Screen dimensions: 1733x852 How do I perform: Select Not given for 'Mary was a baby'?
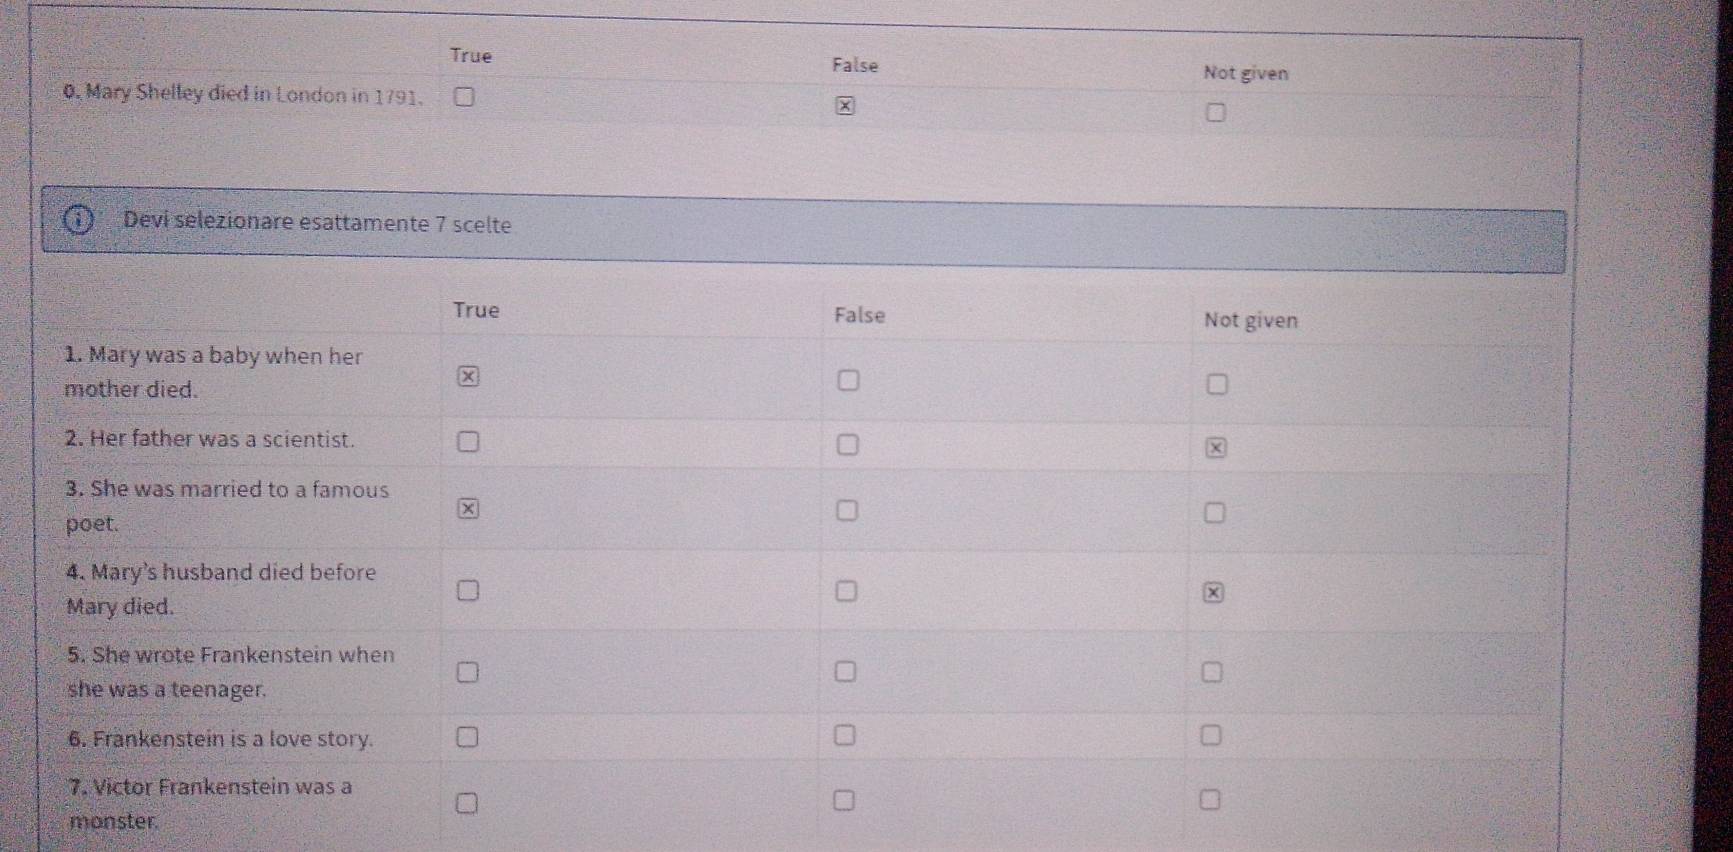coord(1216,385)
